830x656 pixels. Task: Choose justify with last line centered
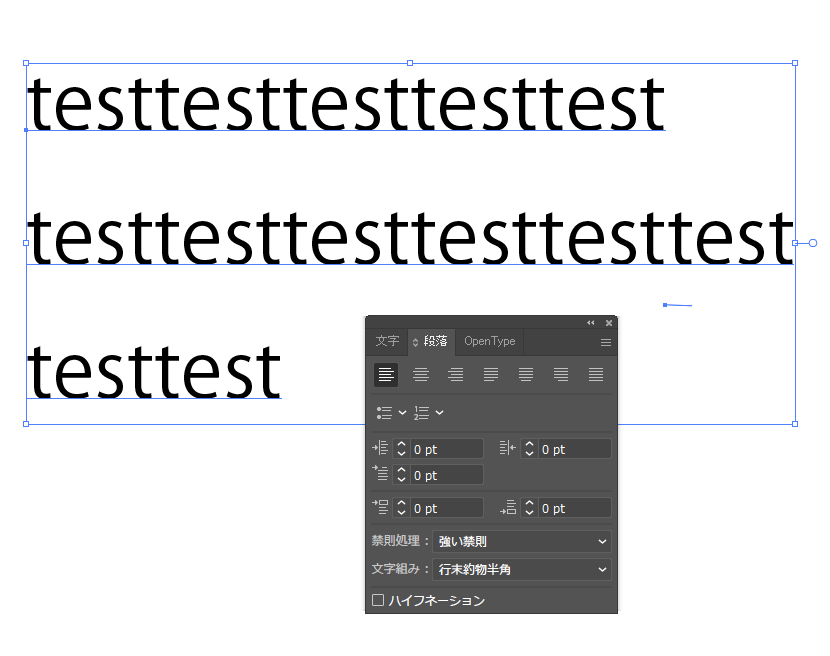(526, 375)
